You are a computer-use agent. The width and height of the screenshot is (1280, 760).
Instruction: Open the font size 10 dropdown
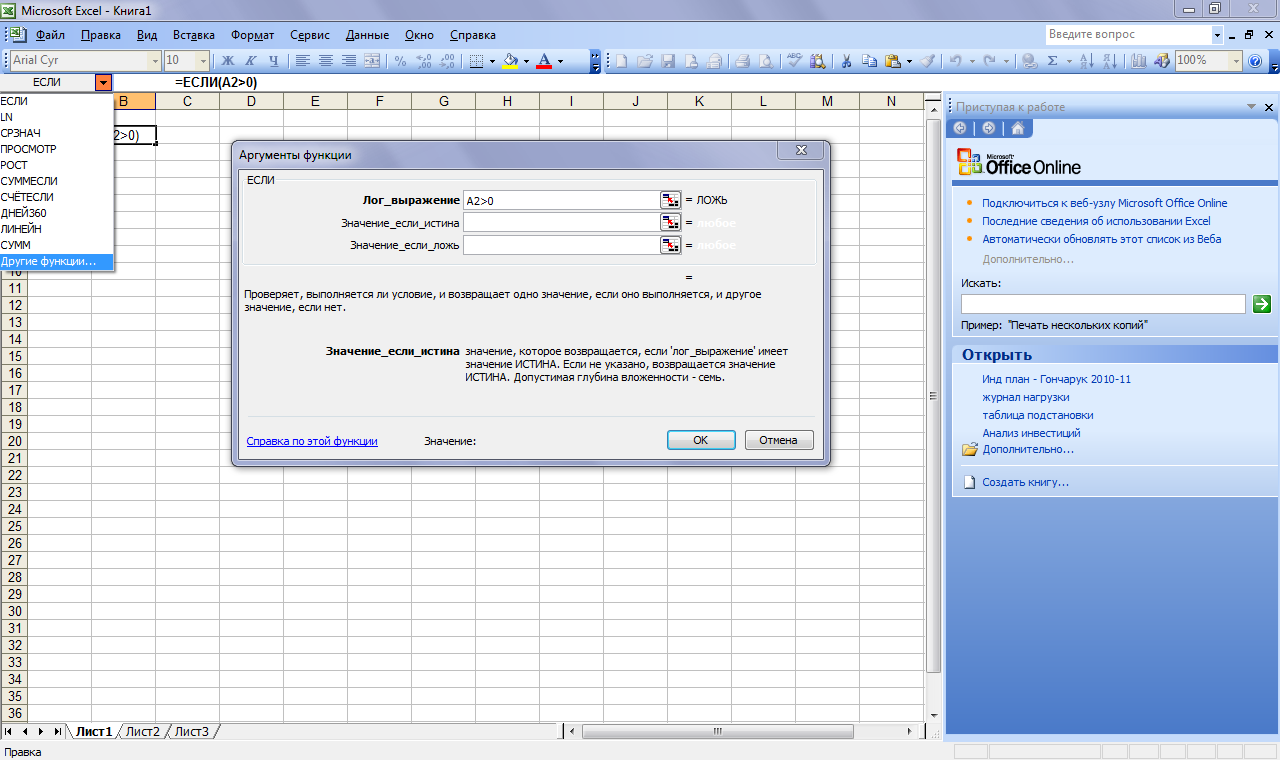click(203, 60)
